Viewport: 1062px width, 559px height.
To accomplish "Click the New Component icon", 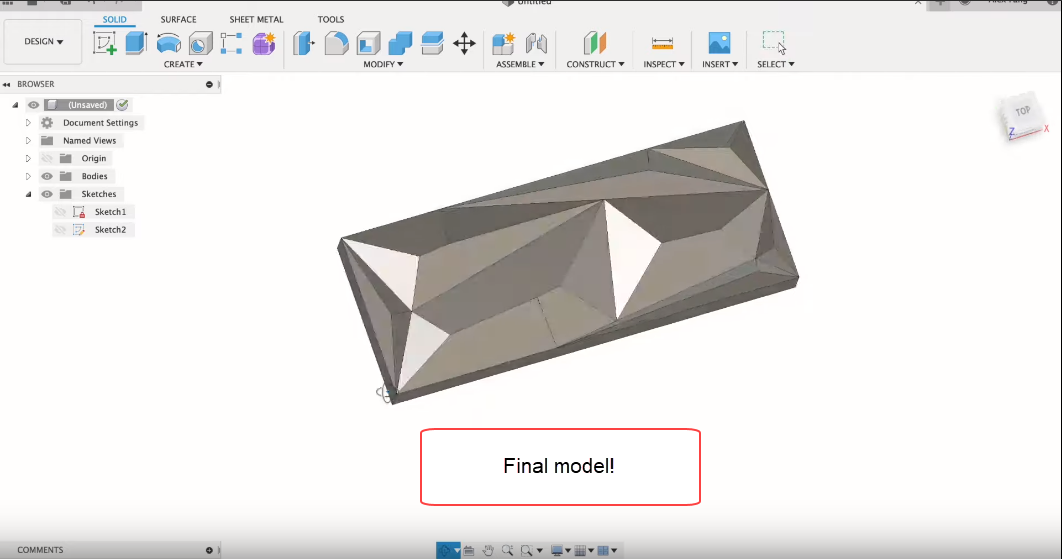I will coord(503,43).
